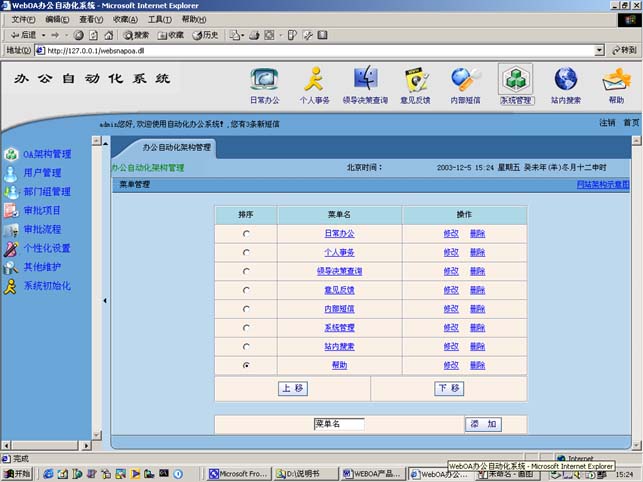Open the 收藏(A) favorites menu
Viewport: 643px width, 482px height.
pyautogui.click(x=126, y=19)
